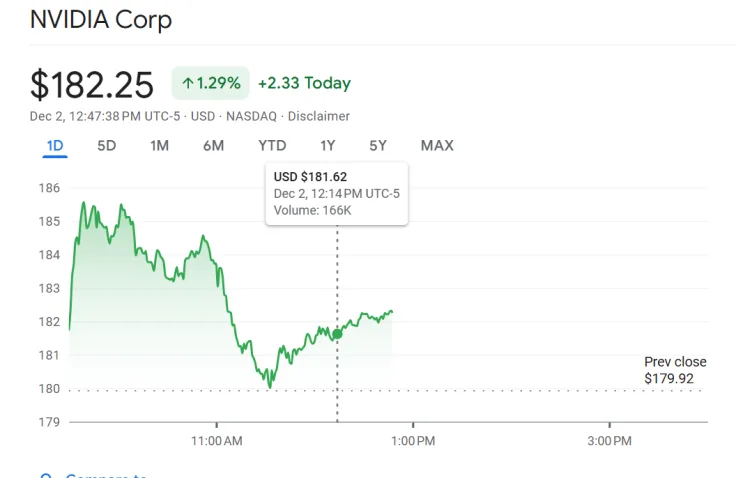The width and height of the screenshot is (736, 478).
Task: Select the 1D time range tab
Action: point(55,146)
